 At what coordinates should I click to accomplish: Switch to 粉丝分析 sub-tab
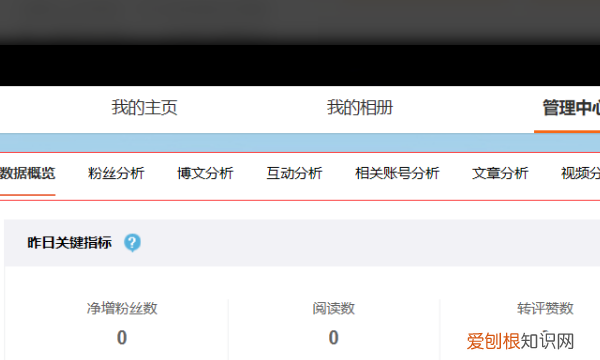pyautogui.click(x=116, y=173)
